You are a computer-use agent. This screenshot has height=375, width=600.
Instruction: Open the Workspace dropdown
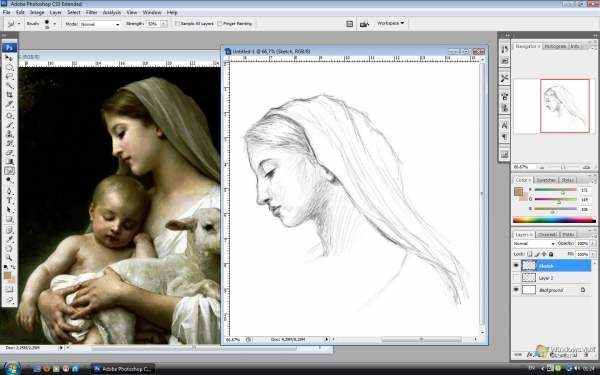pos(390,23)
